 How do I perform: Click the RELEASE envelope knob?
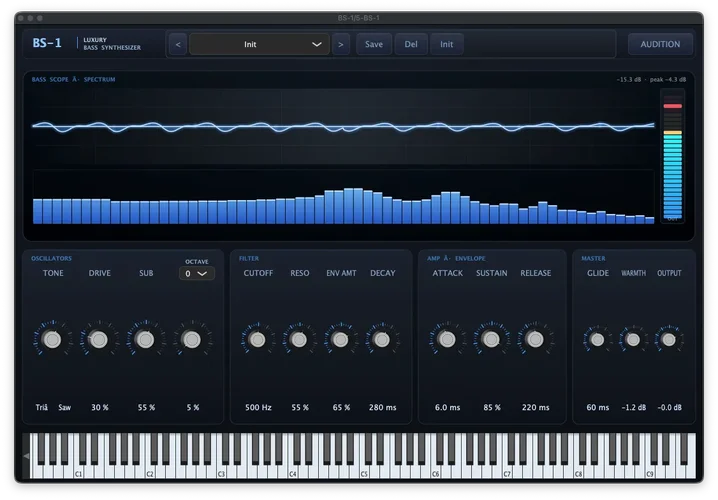coord(535,339)
